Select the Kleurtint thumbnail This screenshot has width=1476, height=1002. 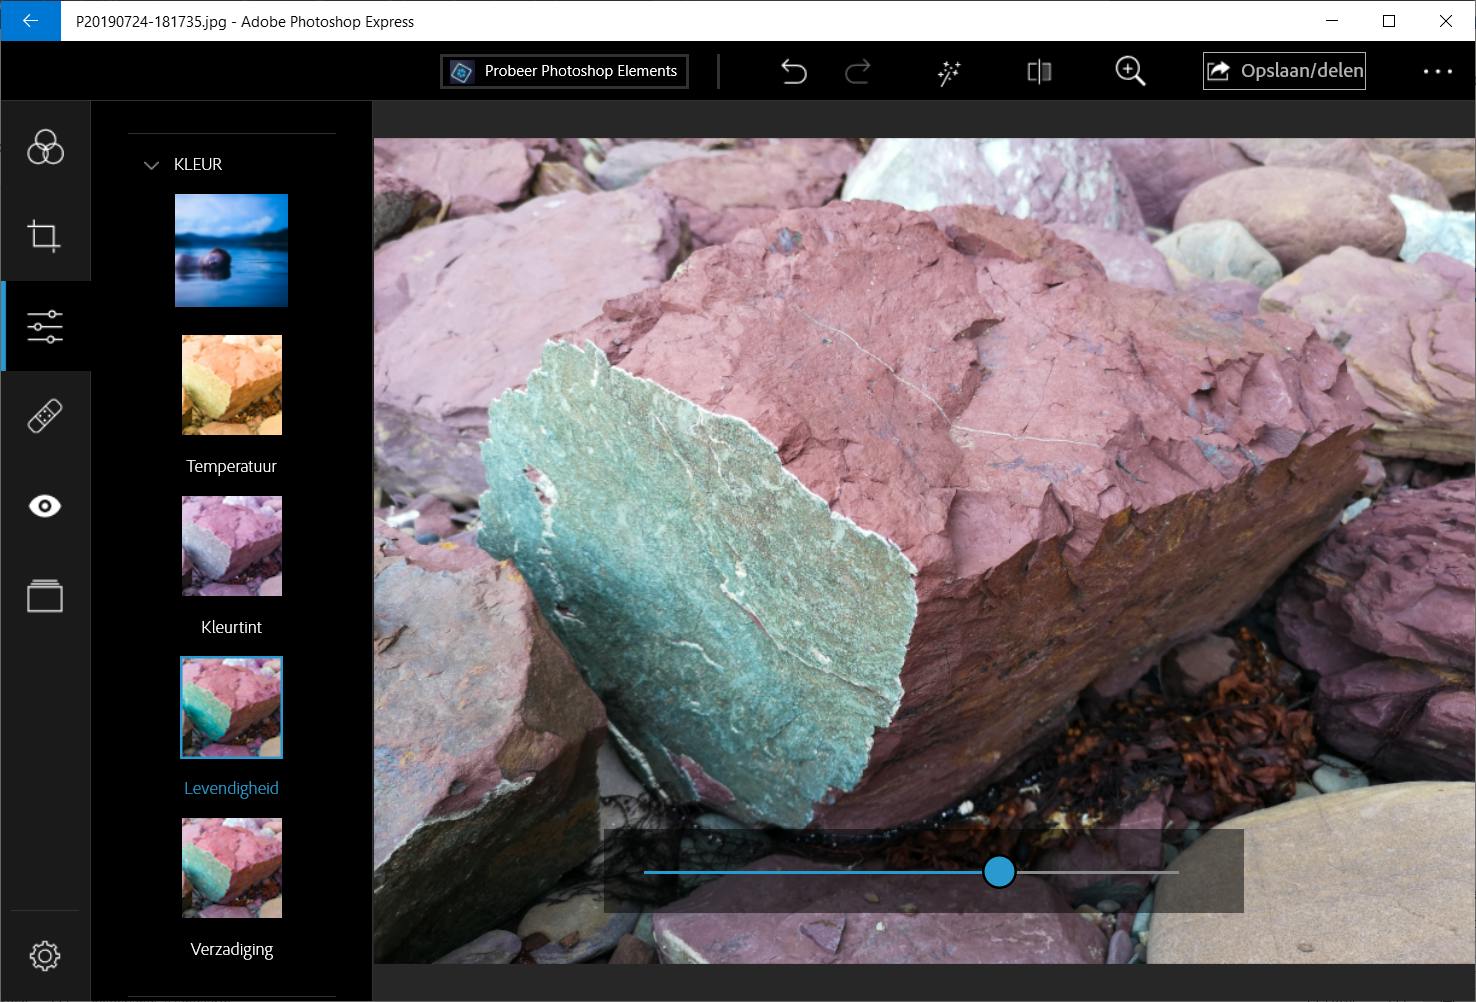(232, 546)
